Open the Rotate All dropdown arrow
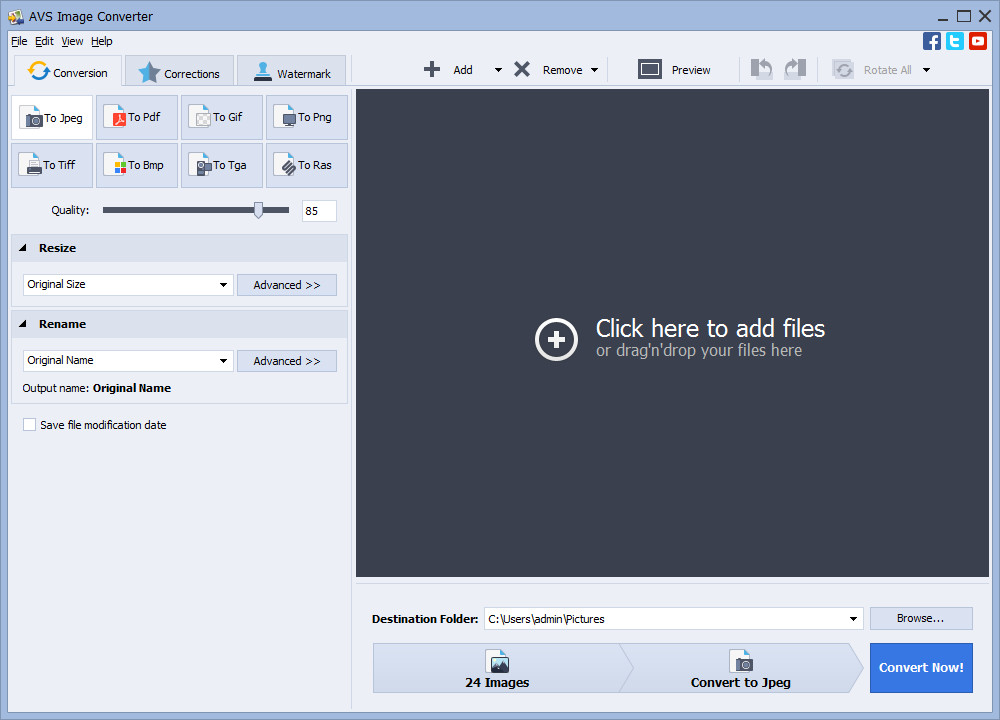The width and height of the screenshot is (1000, 720). tap(927, 70)
